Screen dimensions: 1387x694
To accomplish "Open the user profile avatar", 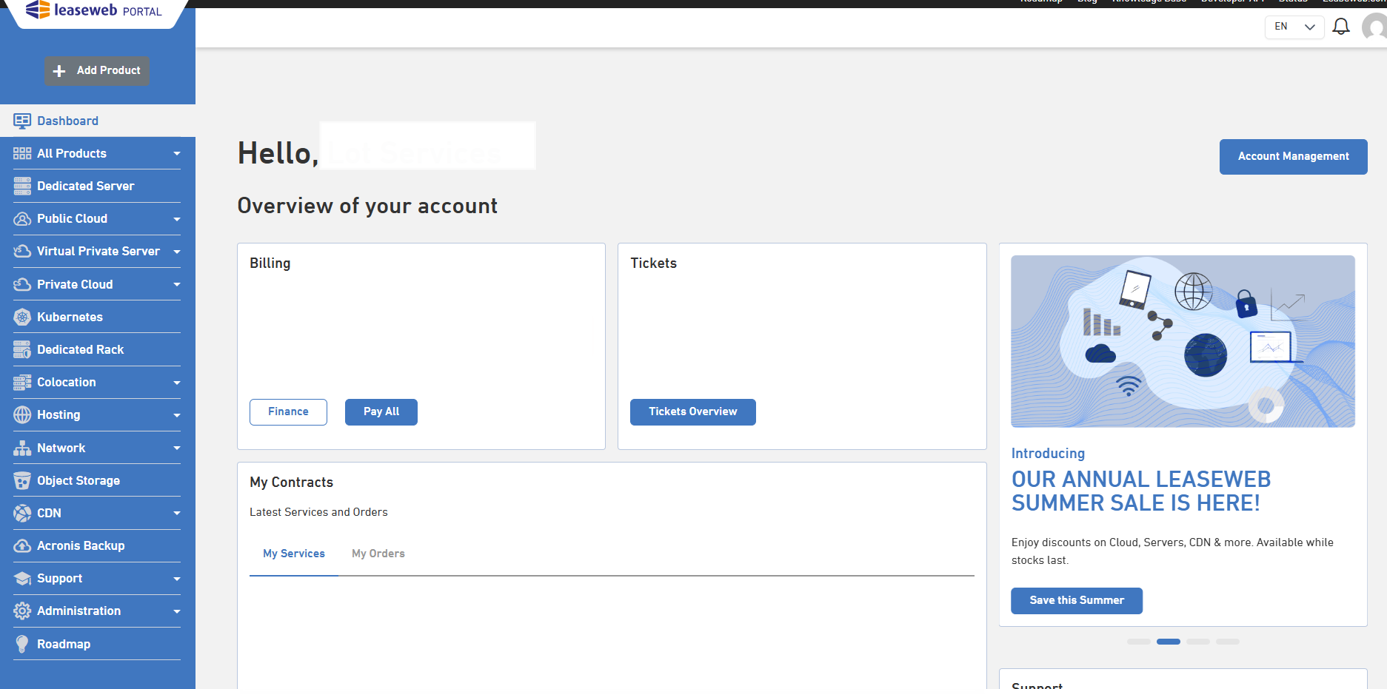I will (x=1375, y=28).
